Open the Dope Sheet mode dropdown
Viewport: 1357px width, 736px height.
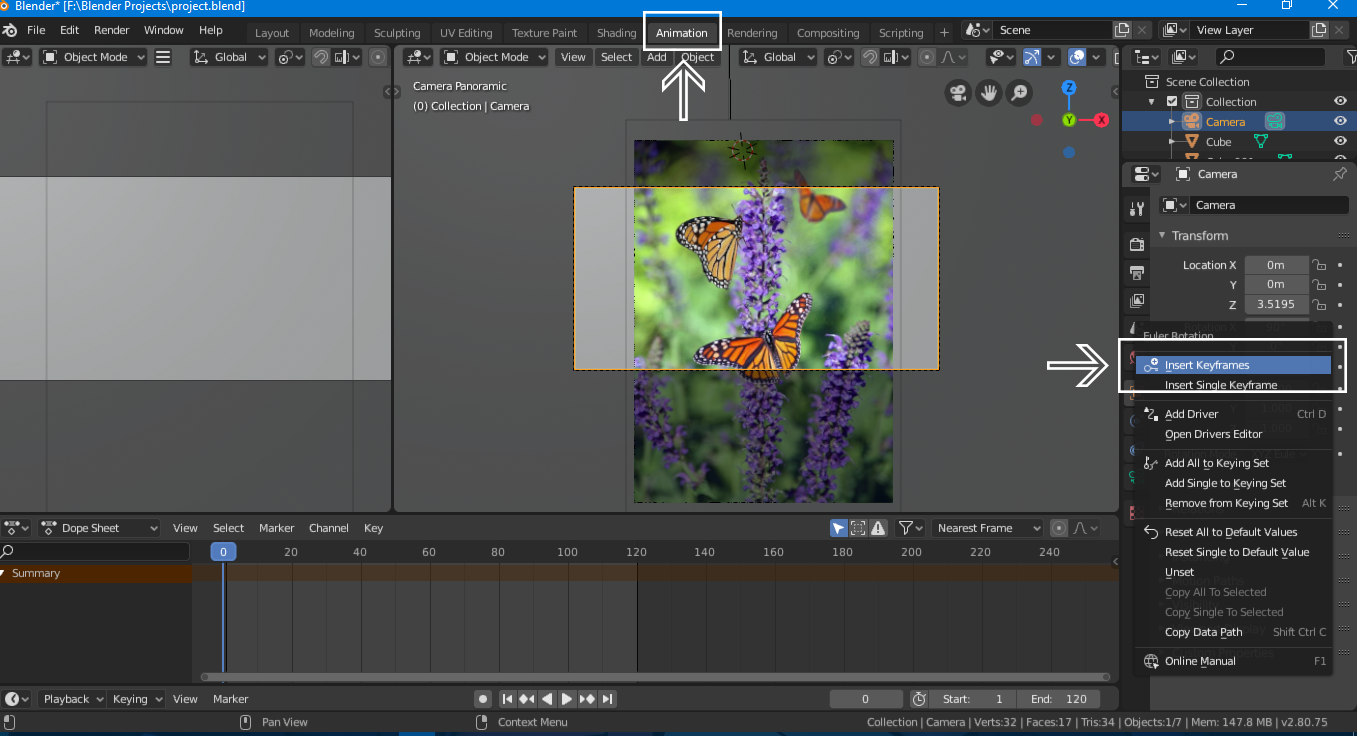click(99, 528)
